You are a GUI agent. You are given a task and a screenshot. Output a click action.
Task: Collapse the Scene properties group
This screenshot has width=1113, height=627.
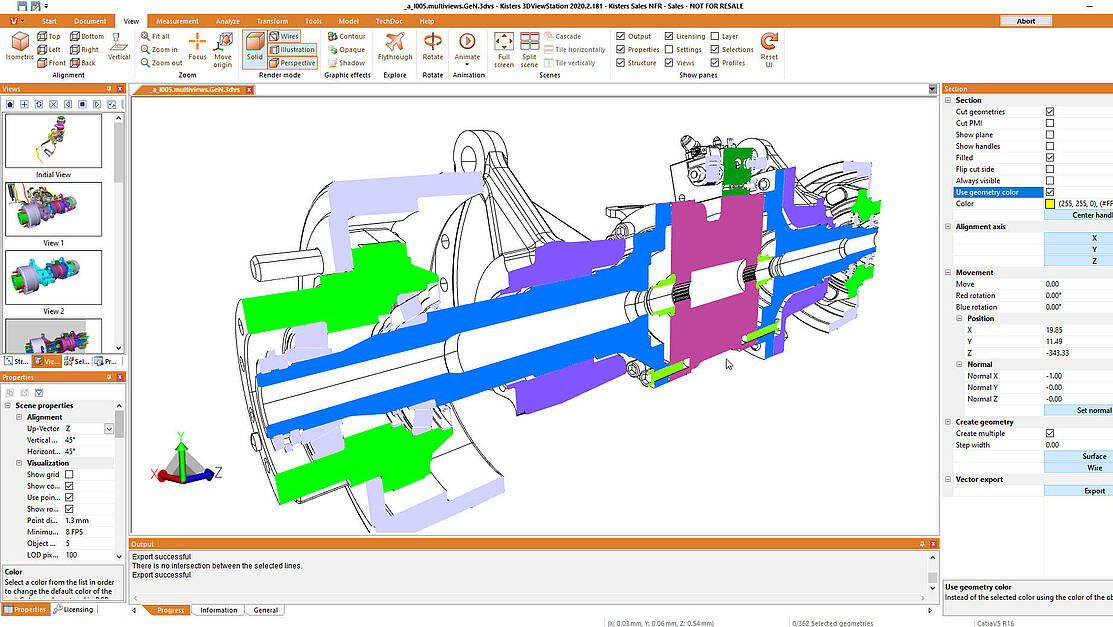tap(8, 405)
